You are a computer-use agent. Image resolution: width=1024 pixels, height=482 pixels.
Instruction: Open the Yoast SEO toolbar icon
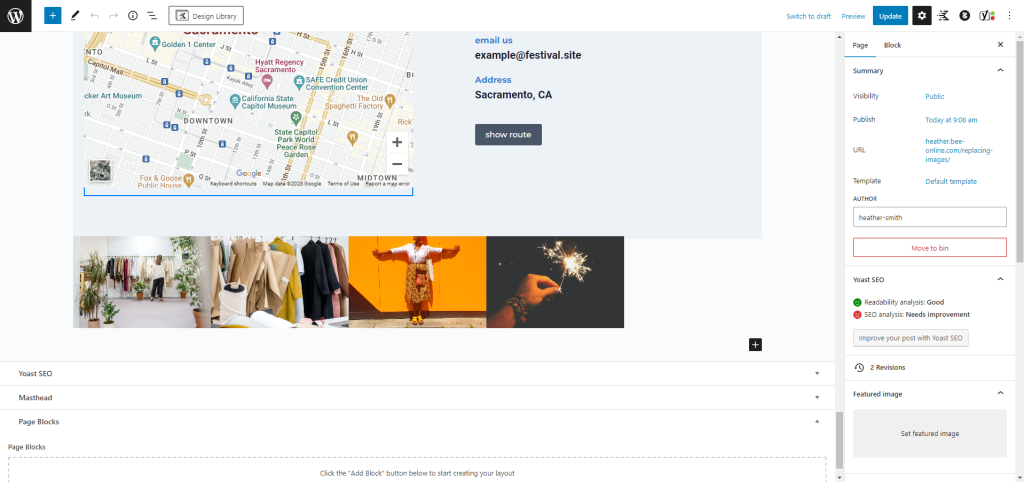point(986,16)
